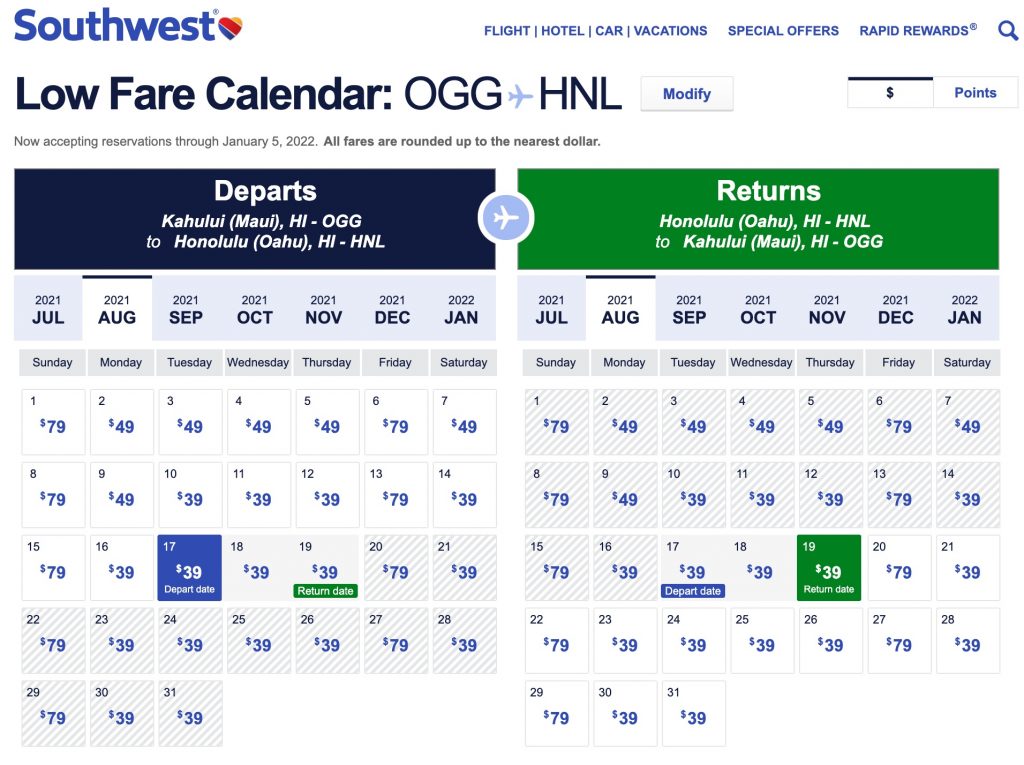Click the round airplane swap icon
1024x765 pixels.
tap(506, 218)
